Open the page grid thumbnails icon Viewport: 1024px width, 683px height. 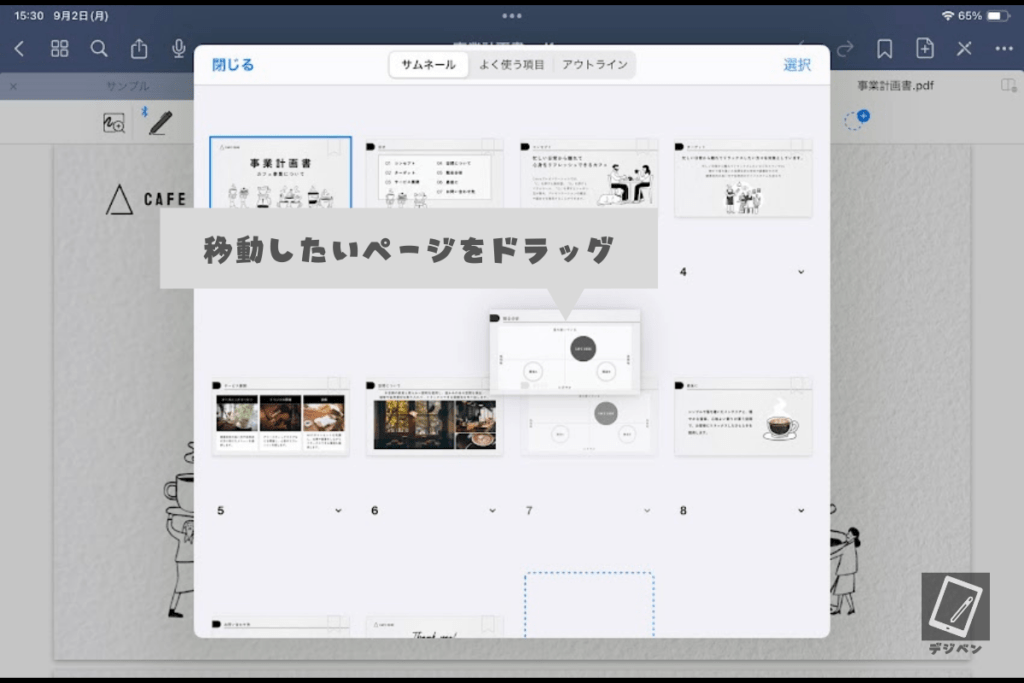tap(59, 48)
